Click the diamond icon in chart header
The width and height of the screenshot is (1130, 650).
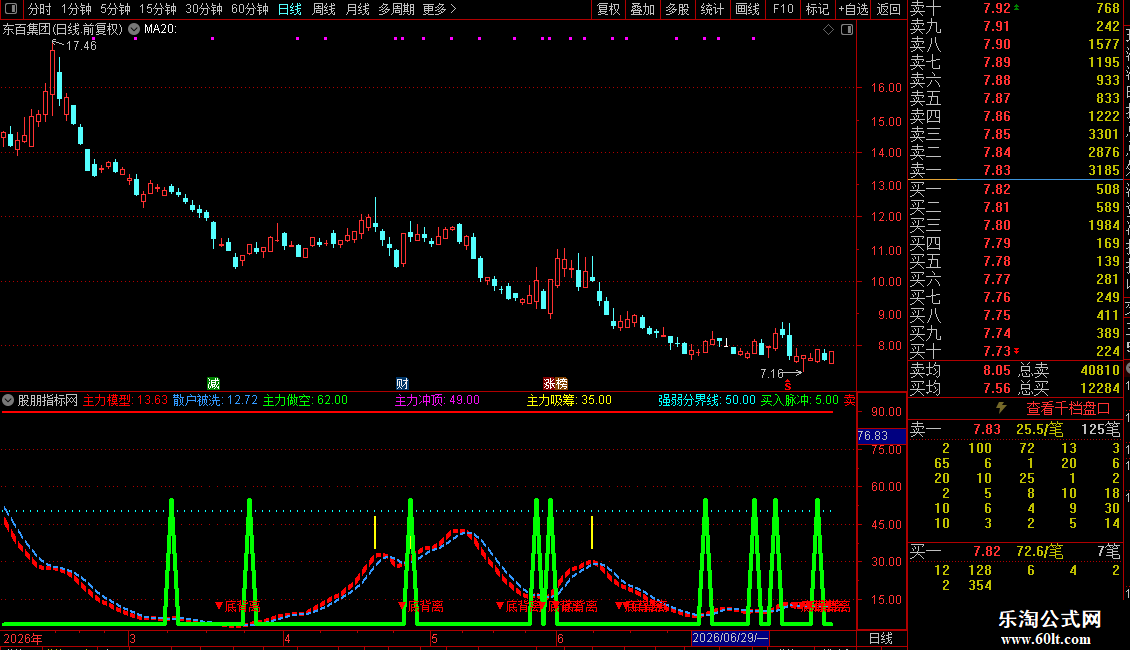tap(828, 30)
